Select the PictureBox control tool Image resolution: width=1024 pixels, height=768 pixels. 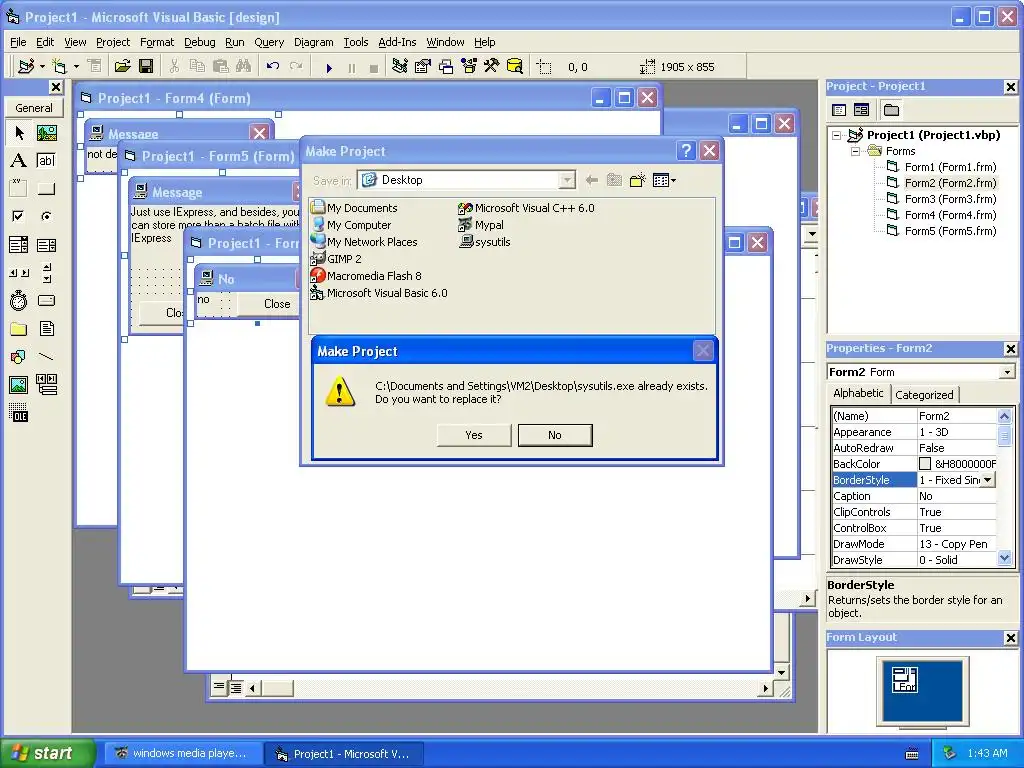pyautogui.click(x=47, y=133)
